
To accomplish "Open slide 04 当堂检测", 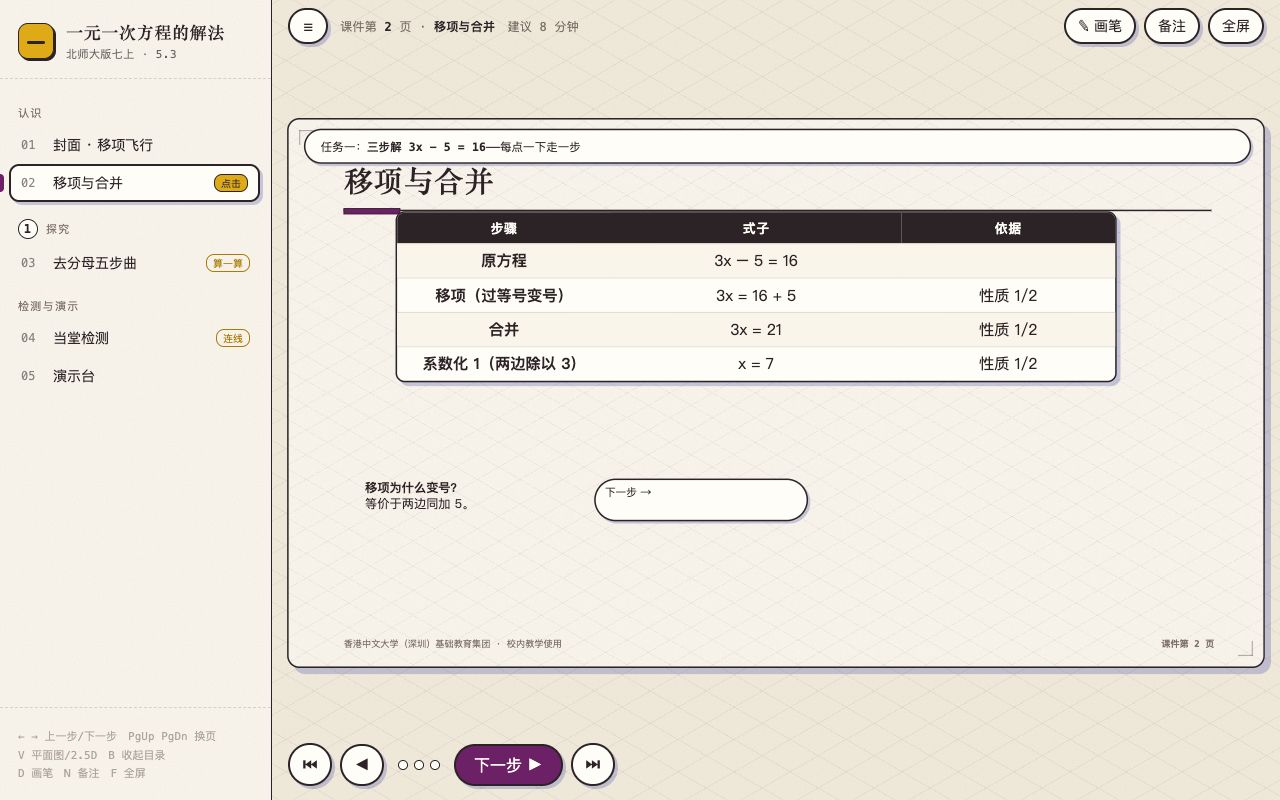I will pyautogui.click(x=134, y=338).
